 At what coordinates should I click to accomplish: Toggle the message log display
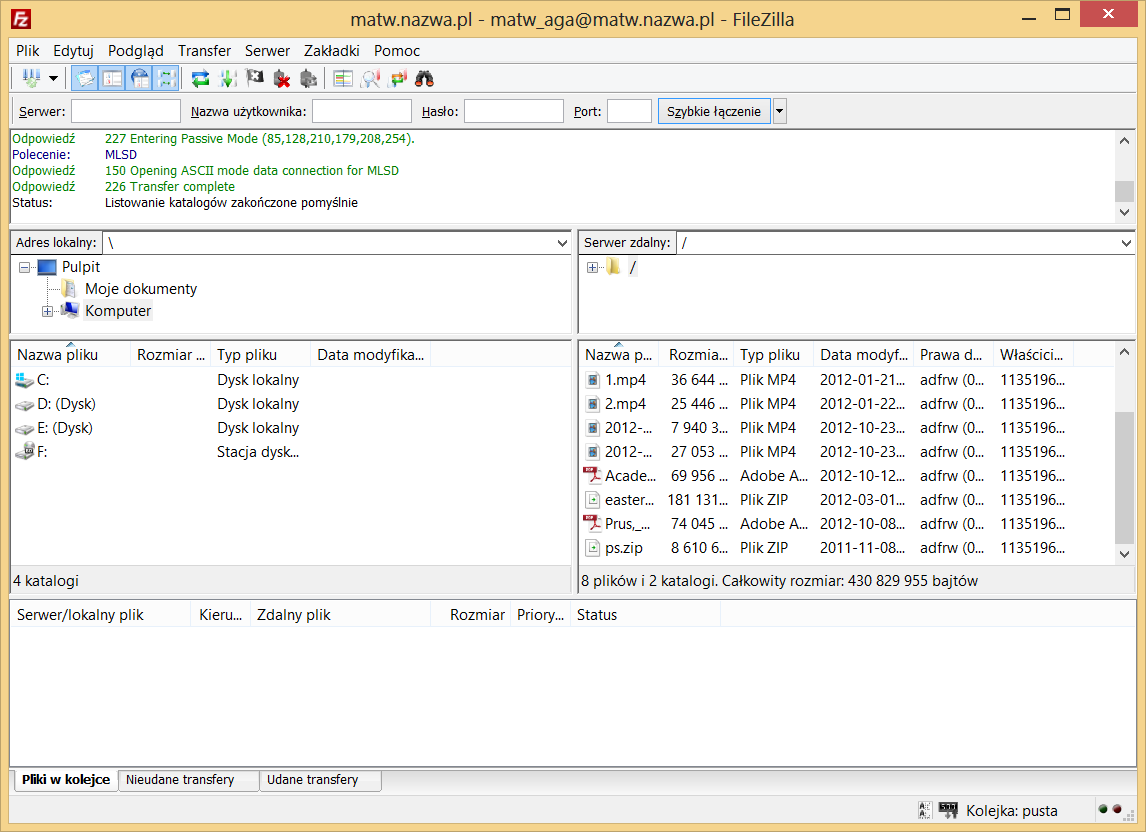coord(85,78)
